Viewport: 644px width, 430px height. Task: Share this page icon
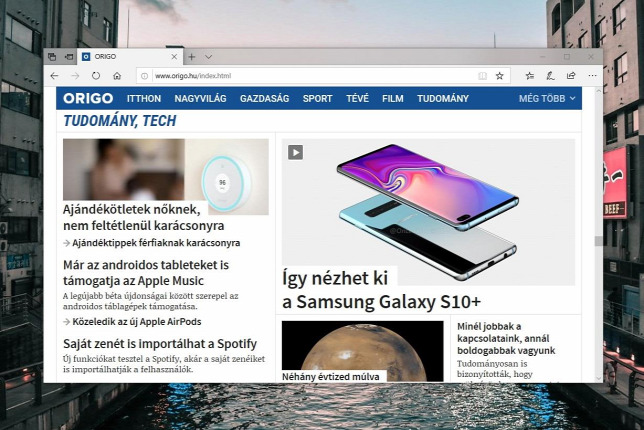point(571,76)
